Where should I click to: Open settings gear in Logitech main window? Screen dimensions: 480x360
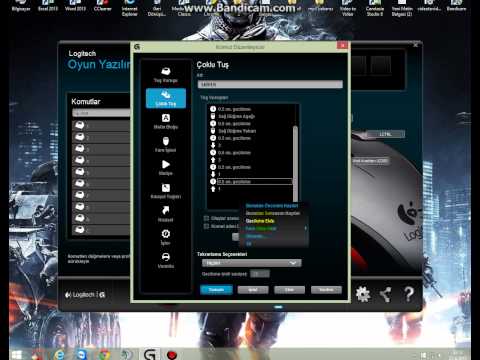pyautogui.click(x=363, y=294)
